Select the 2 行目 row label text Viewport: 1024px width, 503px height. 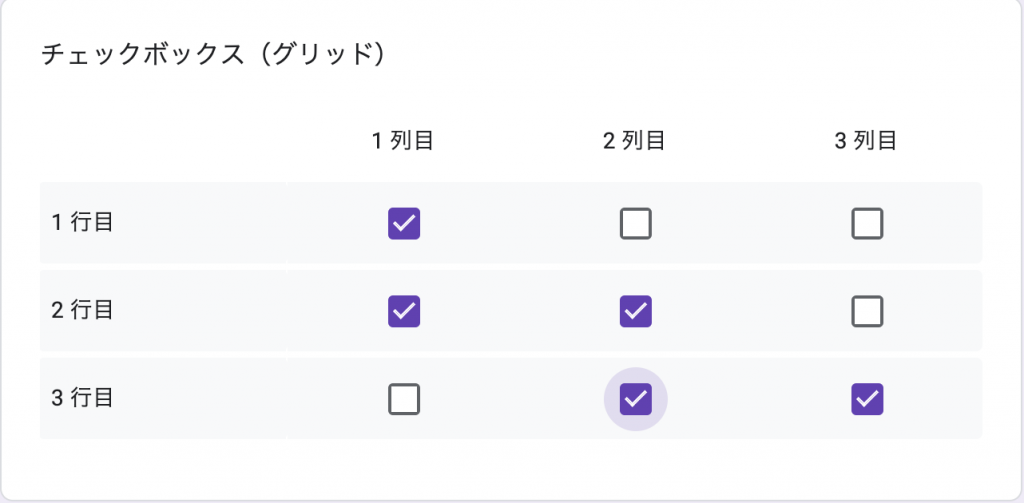82,310
